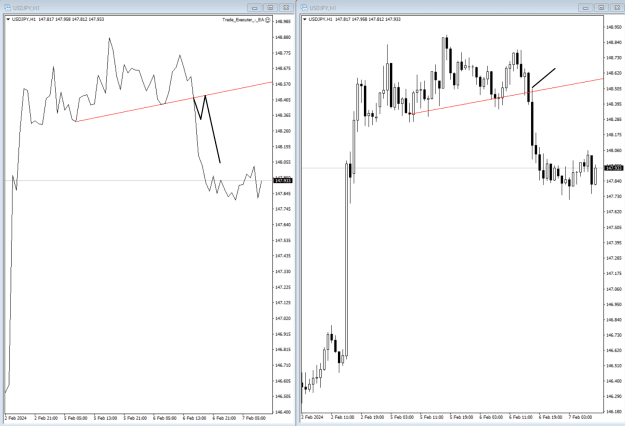Image resolution: width=625 pixels, height=426 pixels.
Task: Click the 148.620 price label on the candlestick chart scale
Action: point(614,73)
